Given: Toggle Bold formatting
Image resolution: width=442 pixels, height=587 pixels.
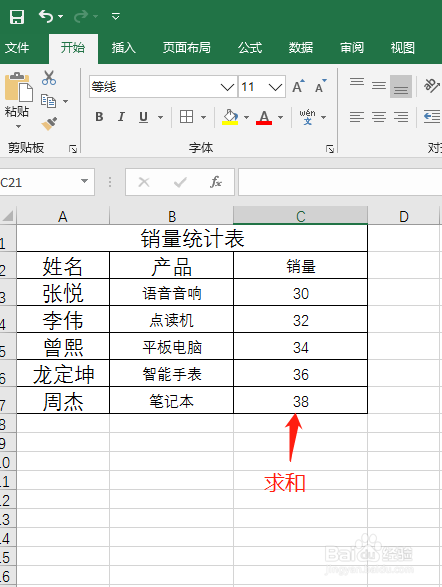Looking at the screenshot, I should (x=99, y=117).
